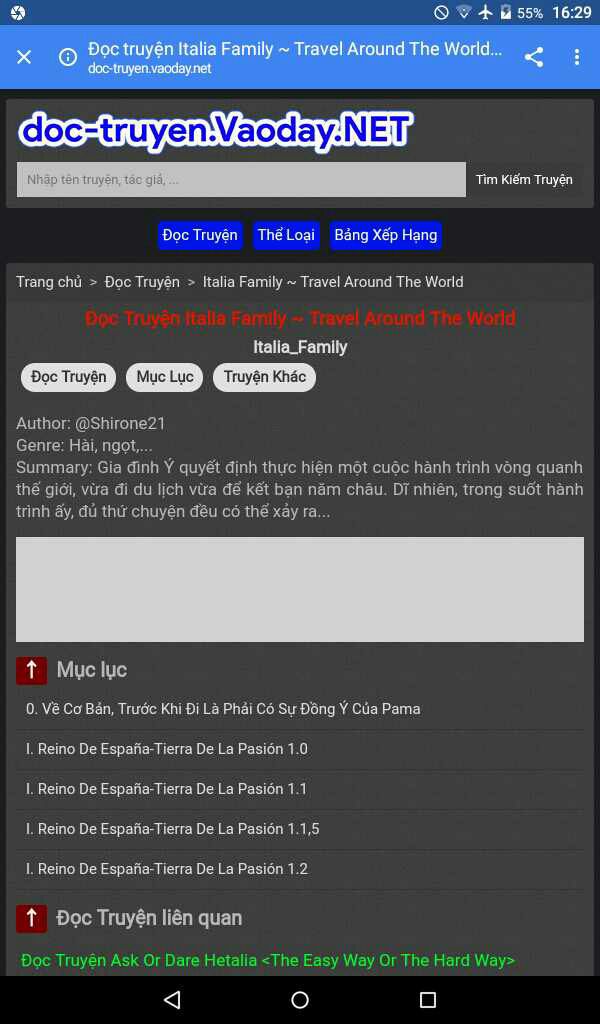Tap the Android home circle icon
Image resolution: width=600 pixels, height=1024 pixels.
[300, 999]
